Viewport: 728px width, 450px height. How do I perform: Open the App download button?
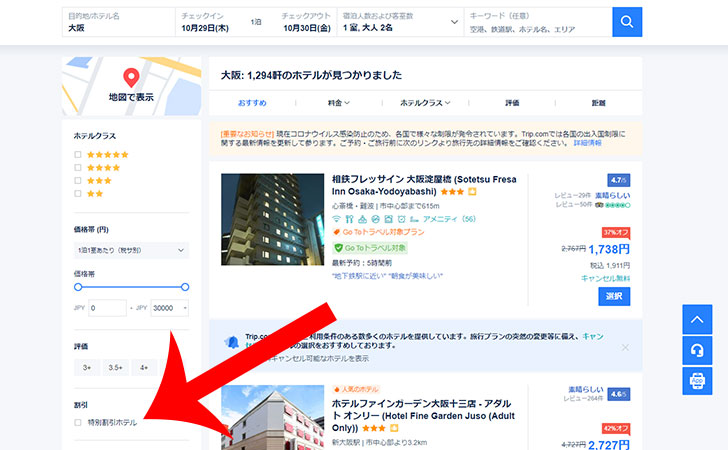click(x=697, y=381)
